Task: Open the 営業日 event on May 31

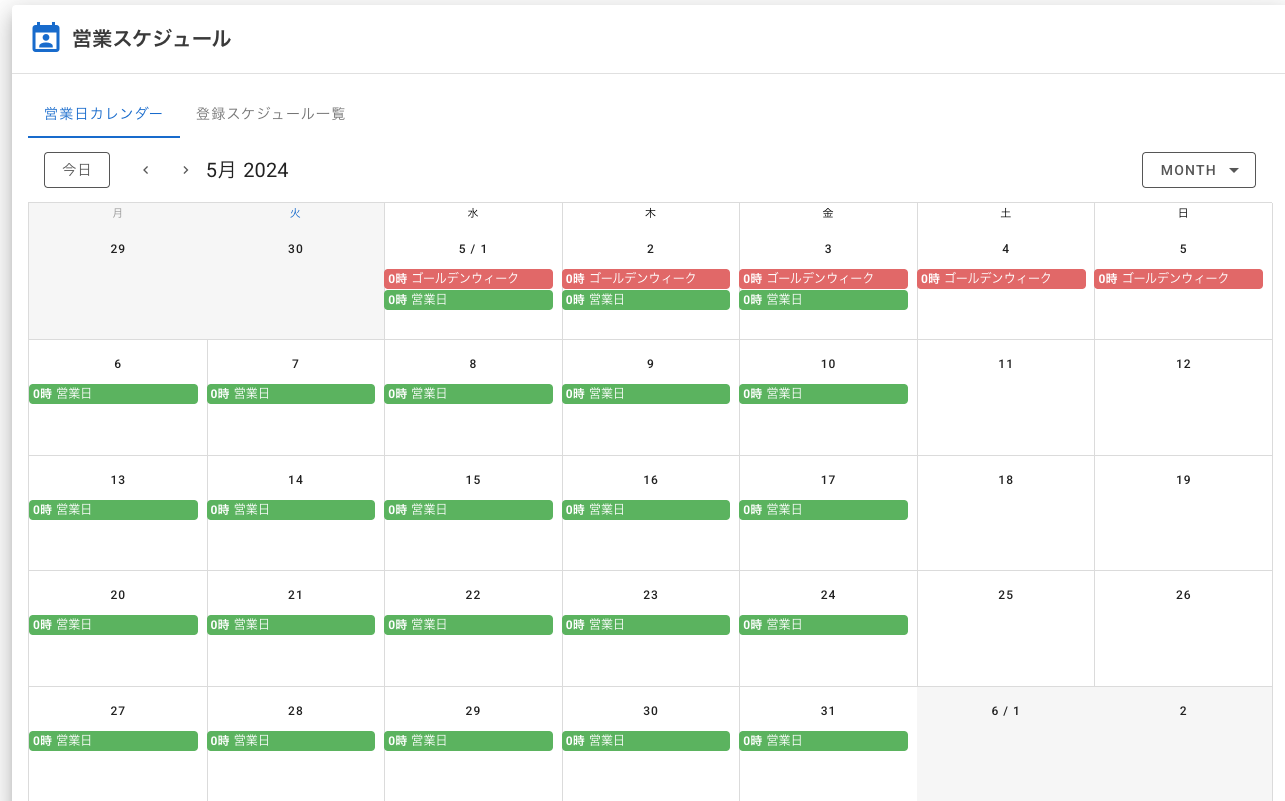Action: click(823, 741)
